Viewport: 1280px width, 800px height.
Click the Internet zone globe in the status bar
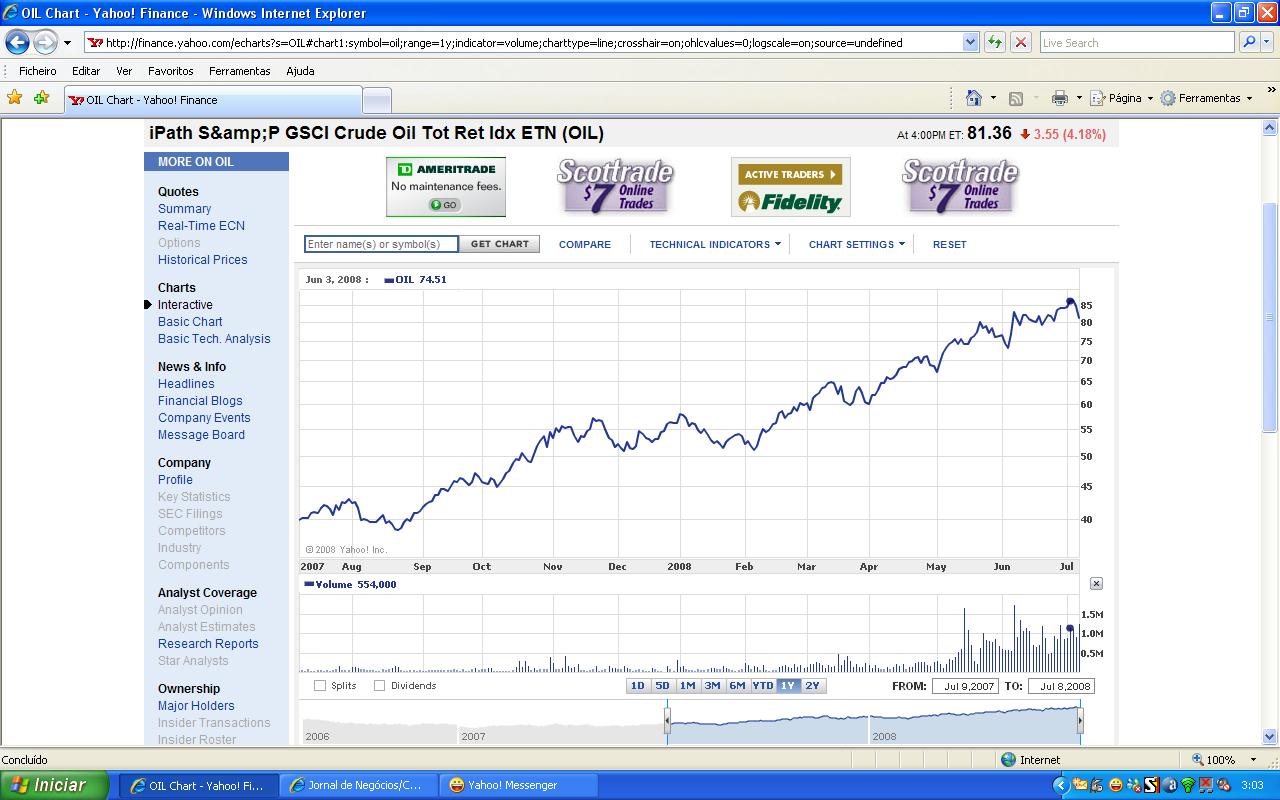coord(1008,760)
